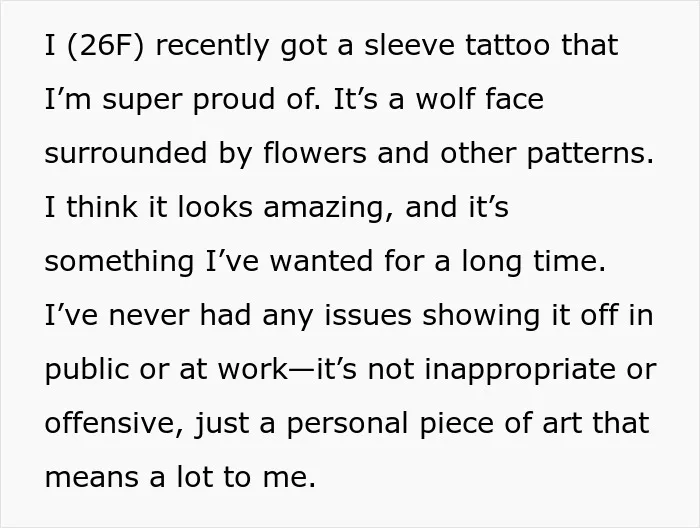The height and width of the screenshot is (528, 700).
Task: Click the word "issues" in the sixth line
Action: pyautogui.click(x=368, y=314)
